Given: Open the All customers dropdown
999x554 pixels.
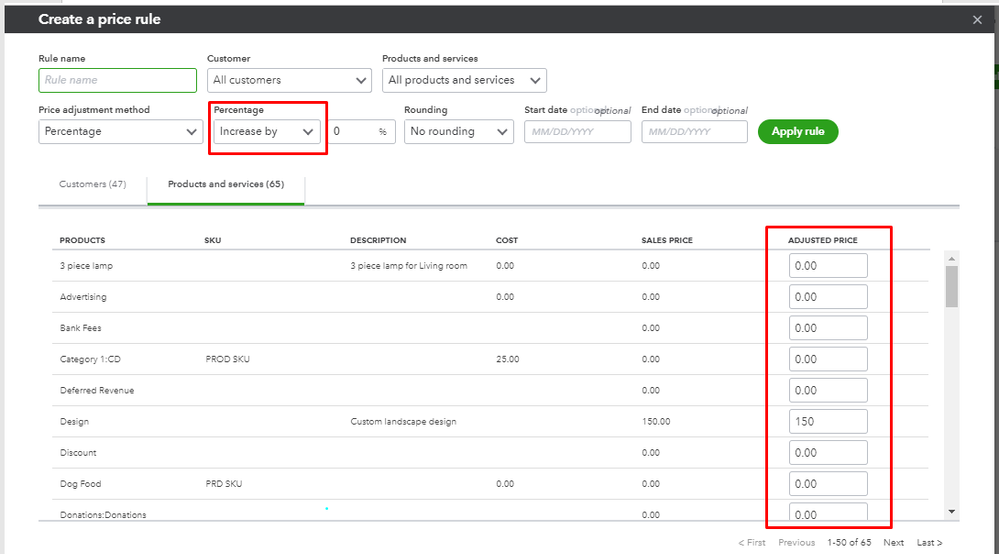Looking at the screenshot, I should (290, 80).
